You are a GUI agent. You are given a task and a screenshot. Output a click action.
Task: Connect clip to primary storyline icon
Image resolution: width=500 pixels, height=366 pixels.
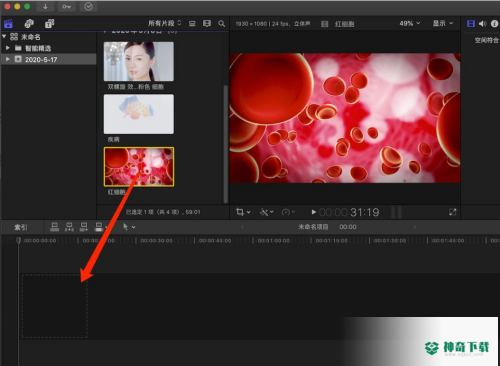[54, 227]
